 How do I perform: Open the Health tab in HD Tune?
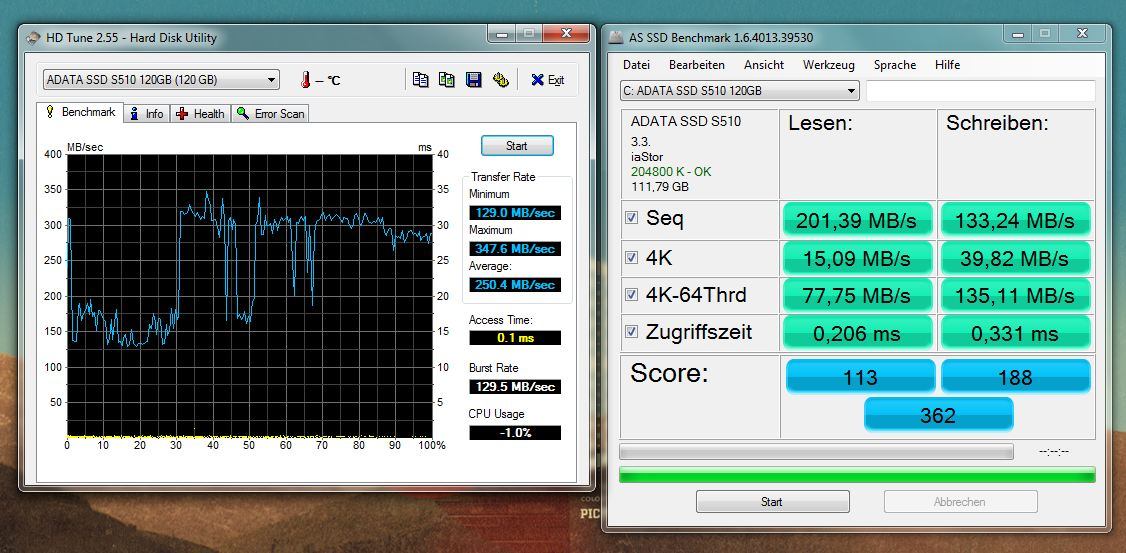(x=200, y=113)
